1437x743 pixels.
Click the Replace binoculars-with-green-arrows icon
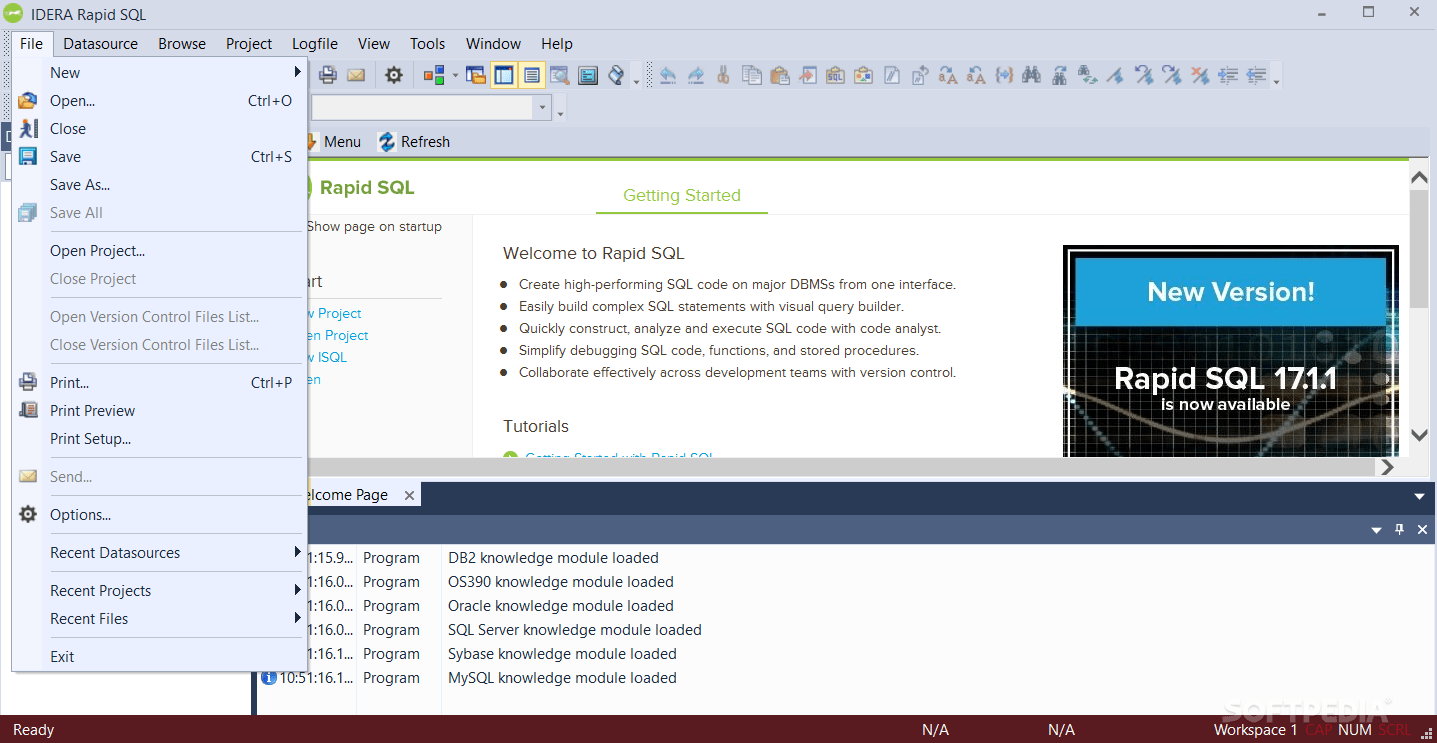point(1088,75)
